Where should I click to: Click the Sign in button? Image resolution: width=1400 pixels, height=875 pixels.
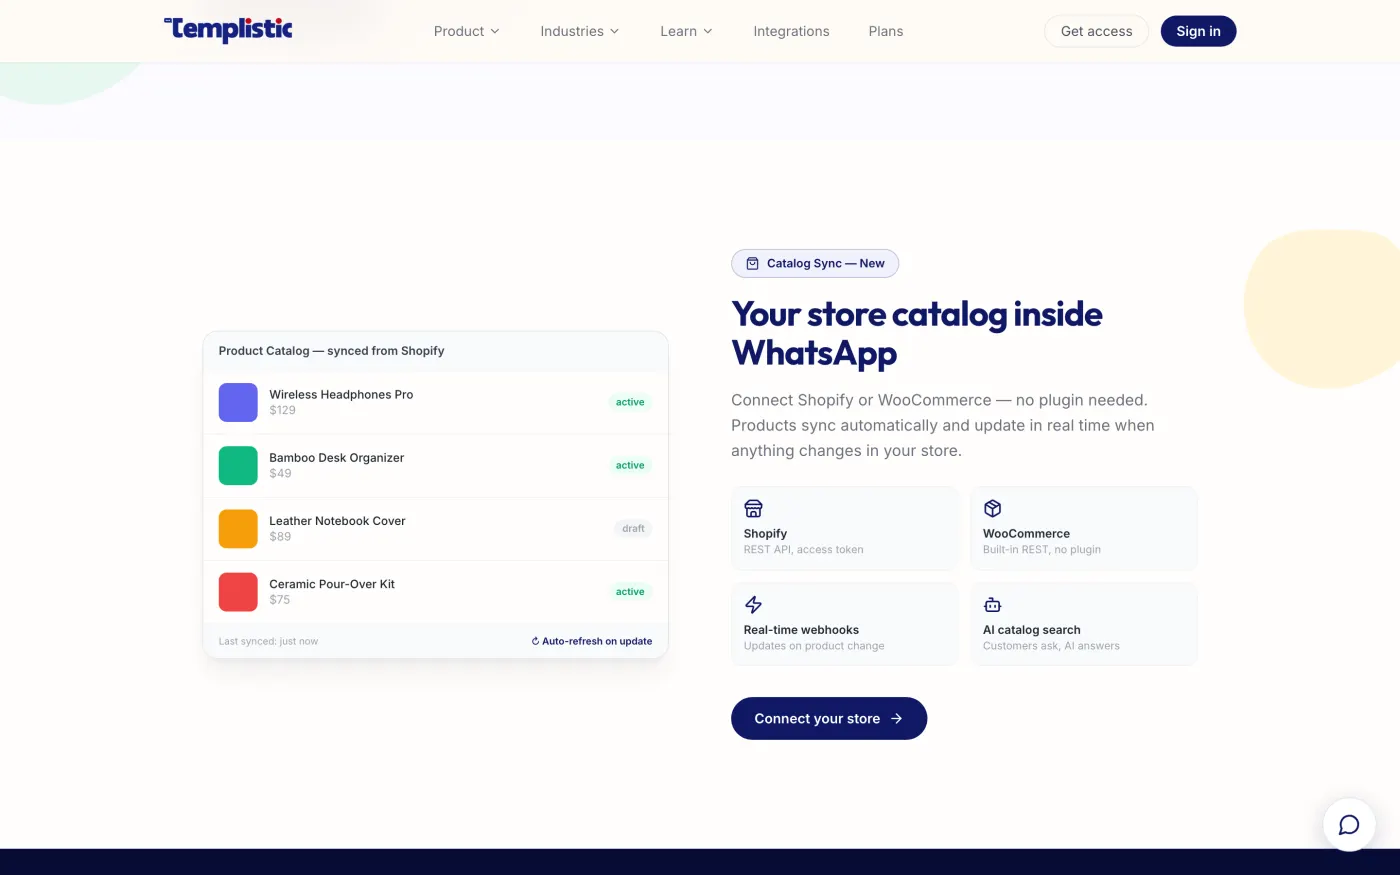1198,31
